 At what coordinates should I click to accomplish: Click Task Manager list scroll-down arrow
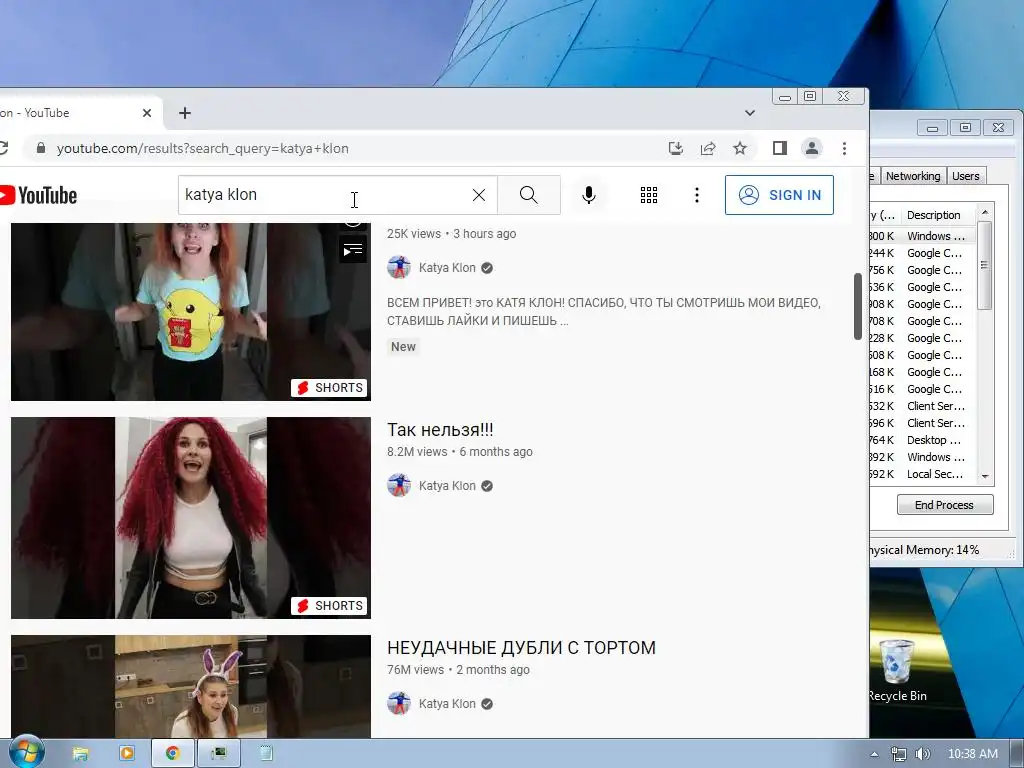pos(985,477)
